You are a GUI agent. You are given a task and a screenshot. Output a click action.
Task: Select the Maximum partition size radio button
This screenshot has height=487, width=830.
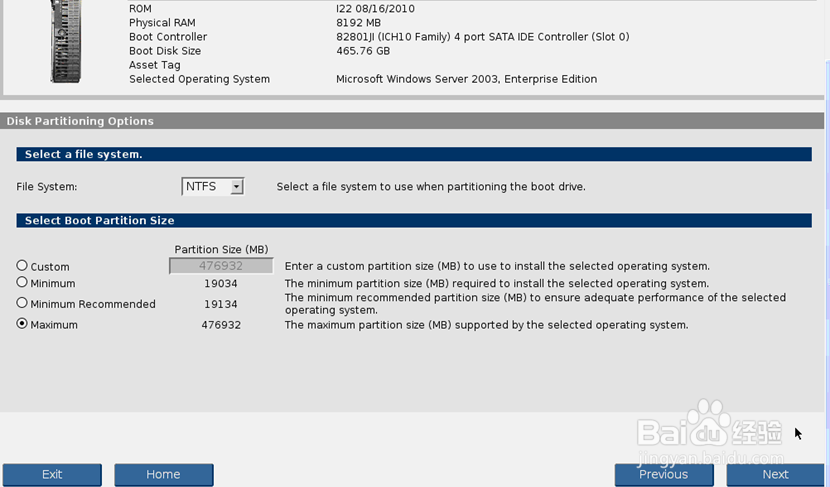[22, 323]
